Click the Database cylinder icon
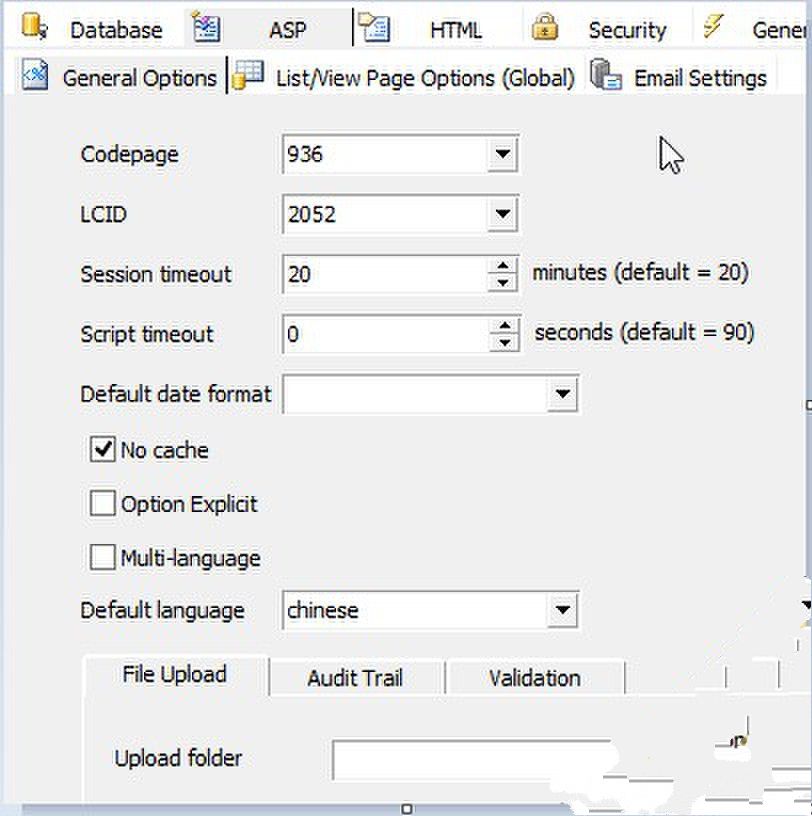This screenshot has width=812, height=816. point(34,27)
